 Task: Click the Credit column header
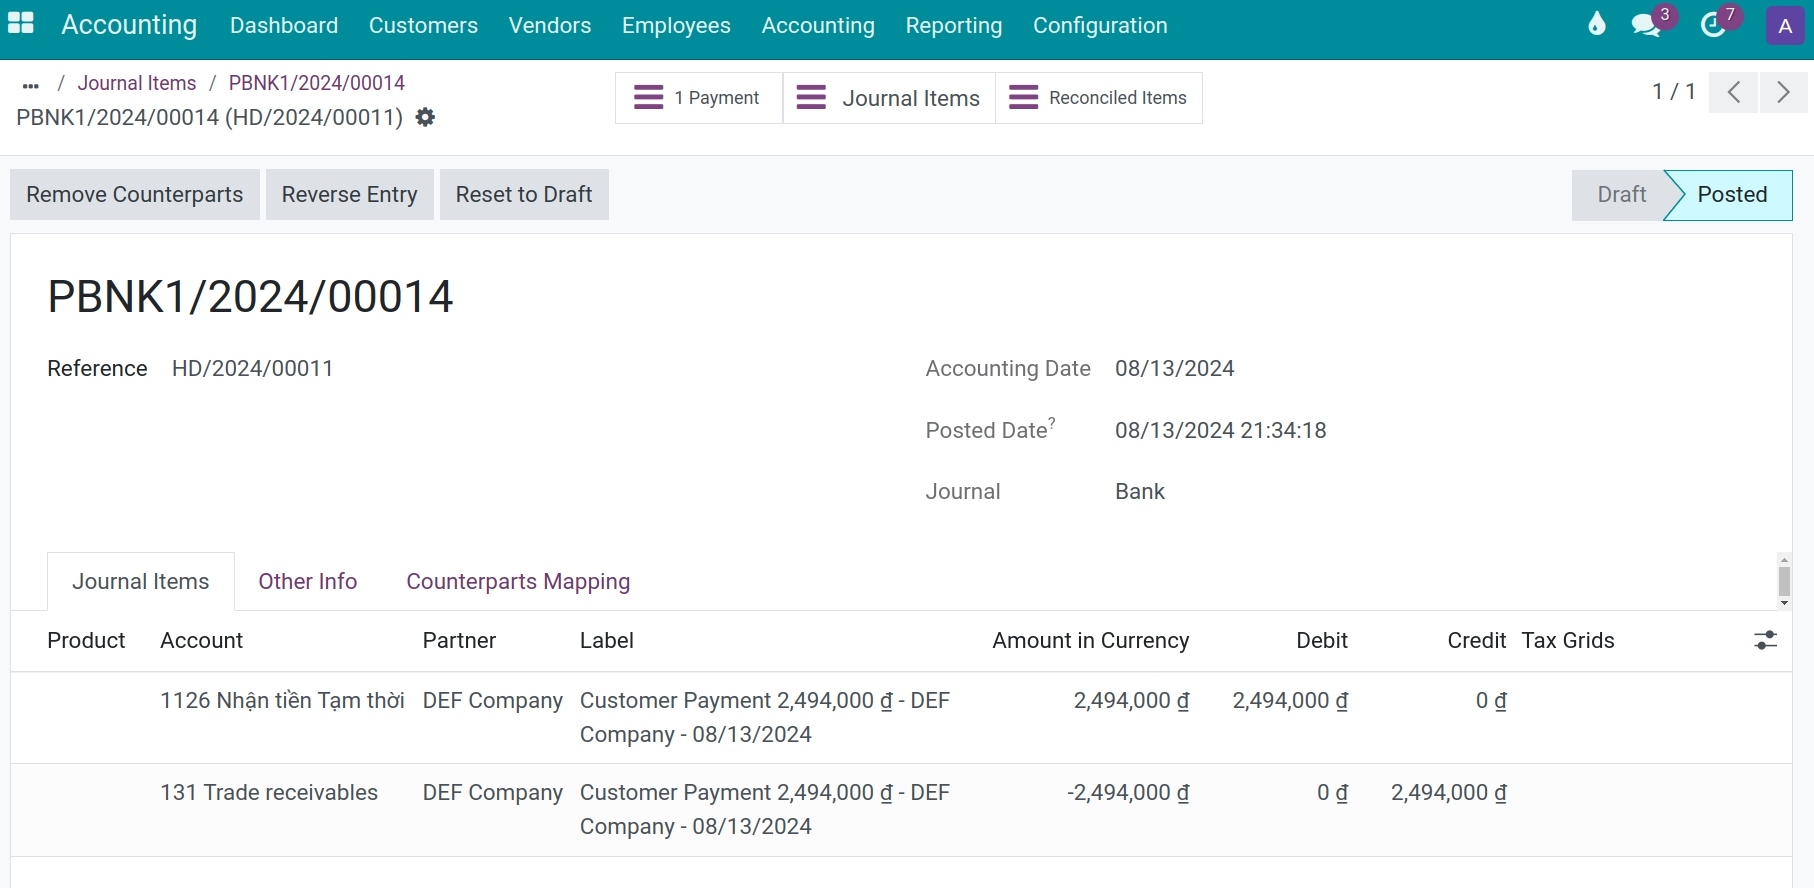(1477, 640)
